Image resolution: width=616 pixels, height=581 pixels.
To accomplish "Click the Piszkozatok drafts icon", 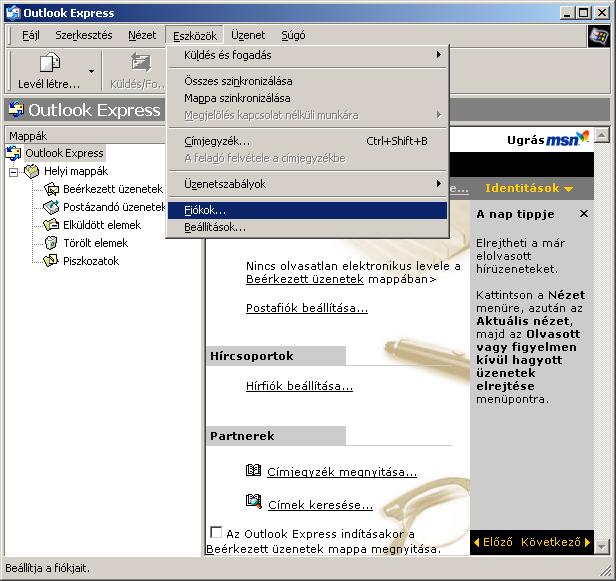I will (x=51, y=261).
